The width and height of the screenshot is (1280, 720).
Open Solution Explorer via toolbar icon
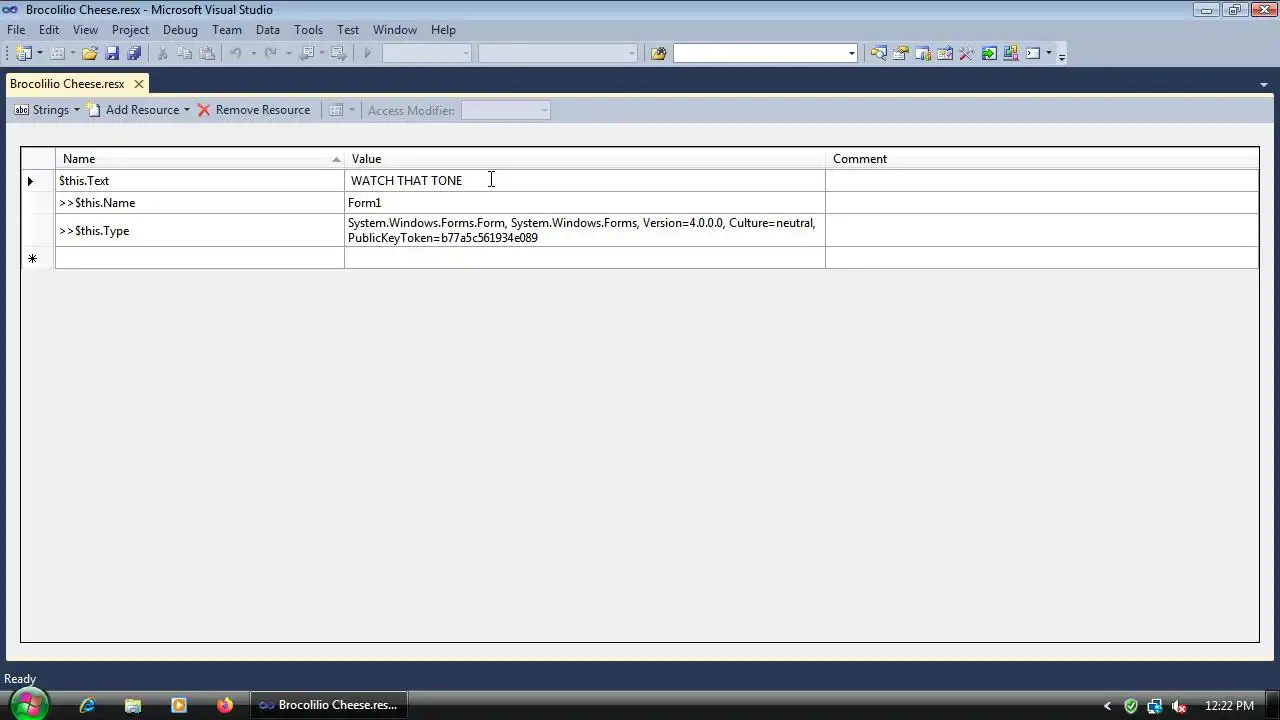pos(878,53)
